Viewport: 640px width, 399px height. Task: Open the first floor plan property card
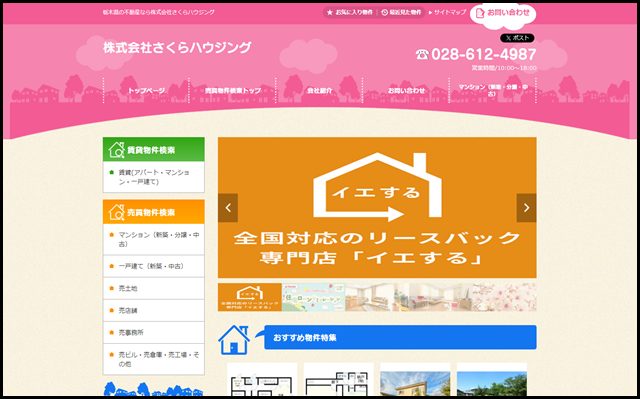point(262,379)
